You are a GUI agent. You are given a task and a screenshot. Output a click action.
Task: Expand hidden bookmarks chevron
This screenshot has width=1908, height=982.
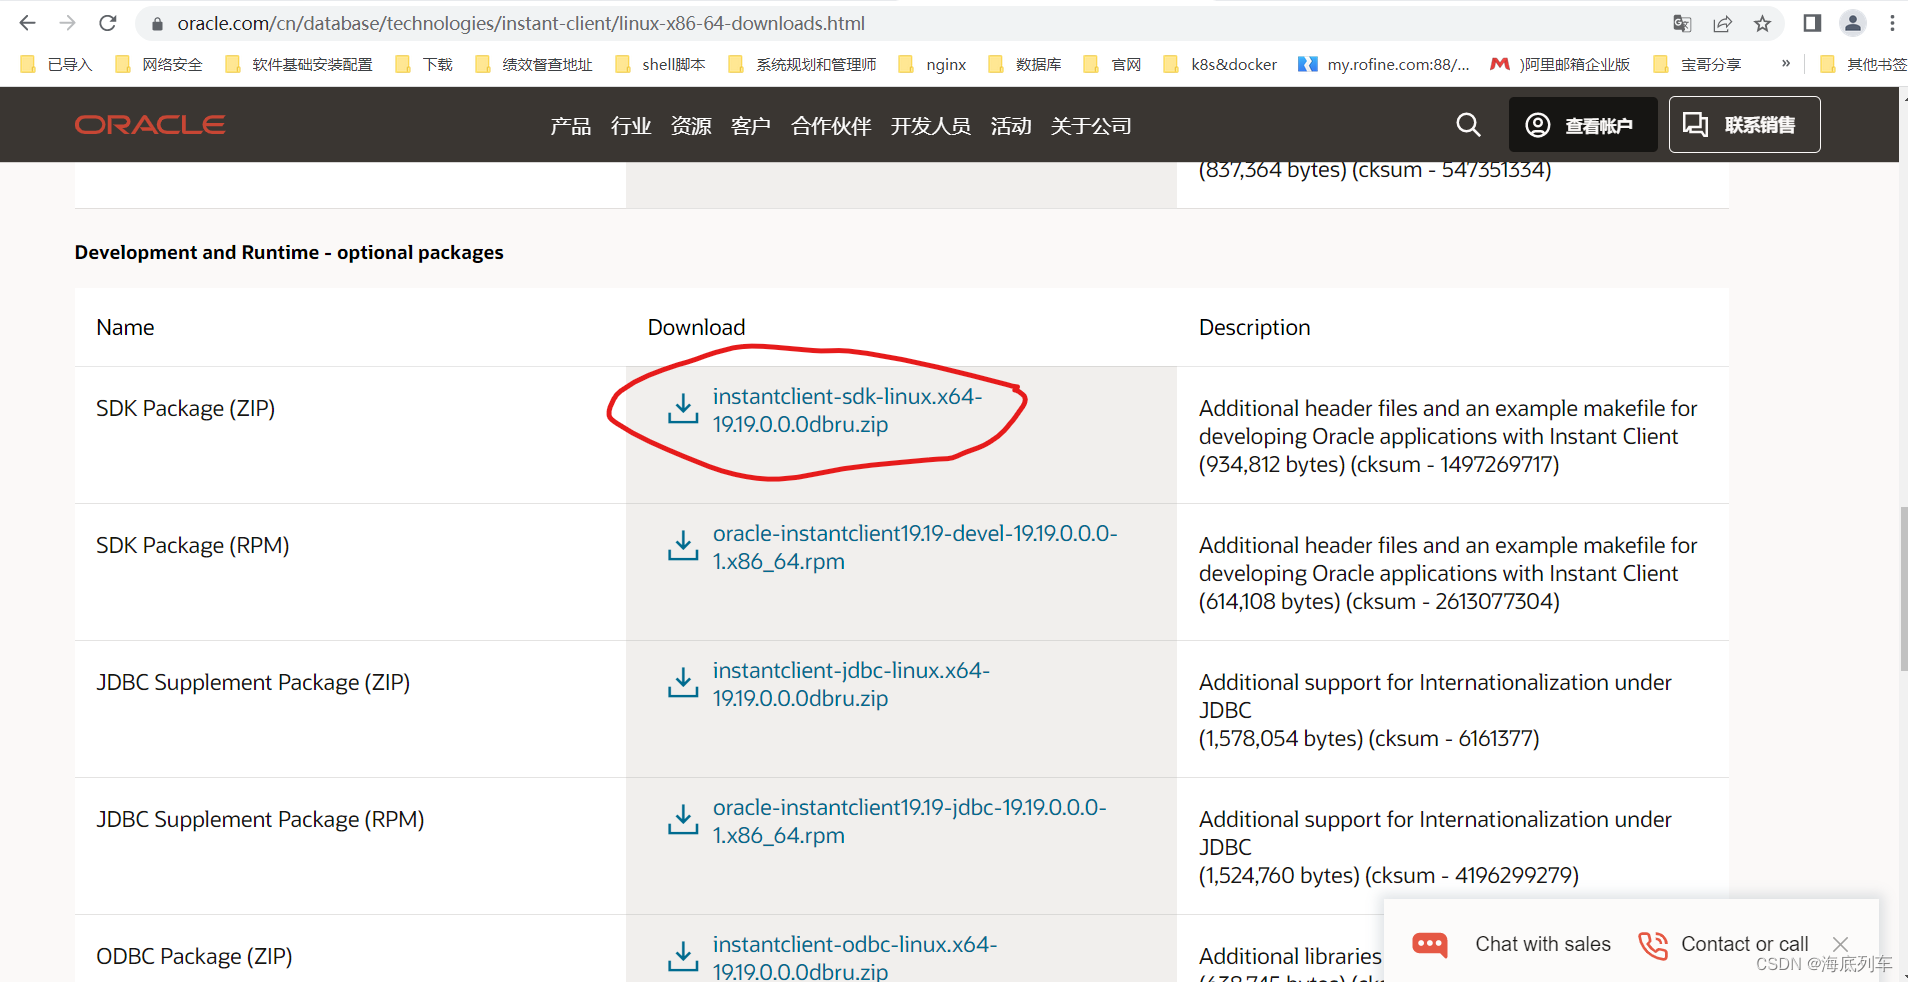[x=1785, y=63]
